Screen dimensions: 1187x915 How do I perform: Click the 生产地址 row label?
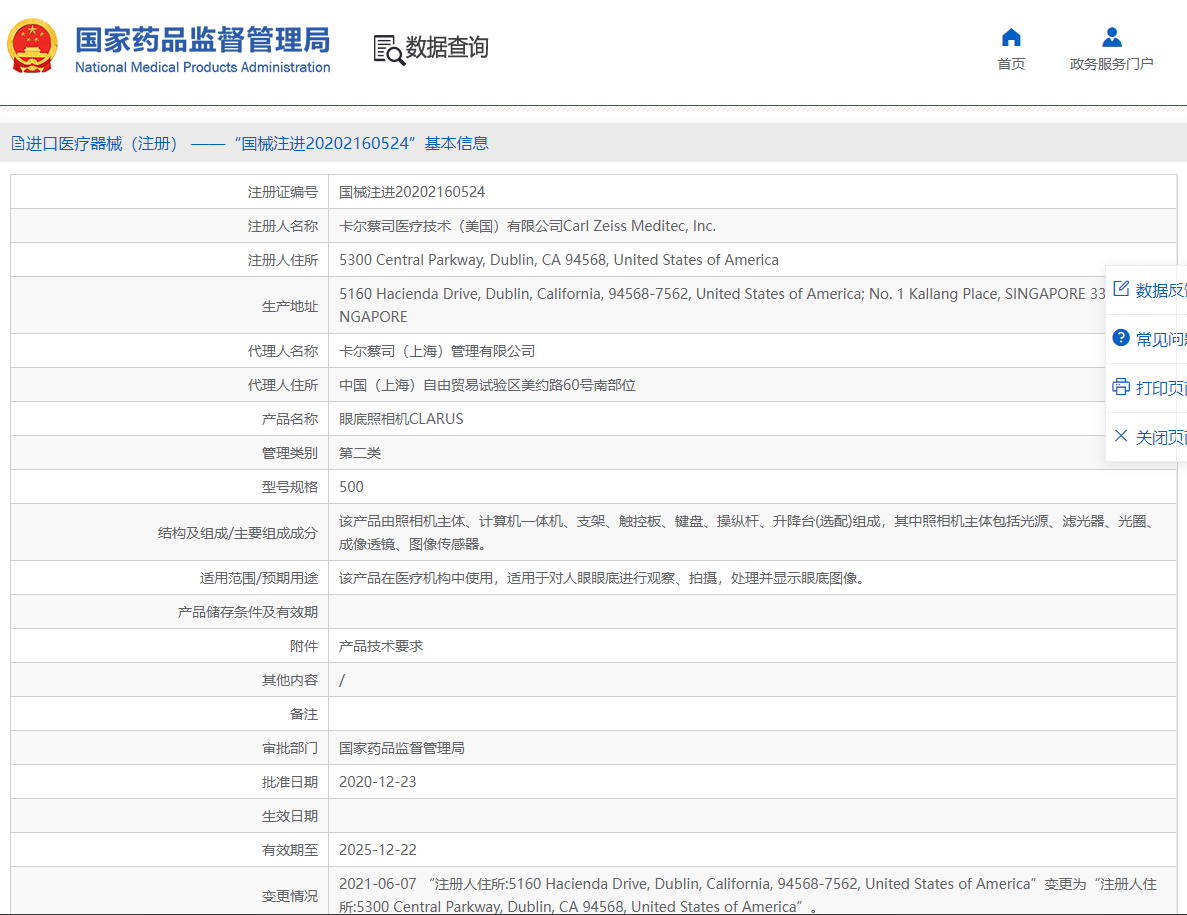click(x=290, y=306)
